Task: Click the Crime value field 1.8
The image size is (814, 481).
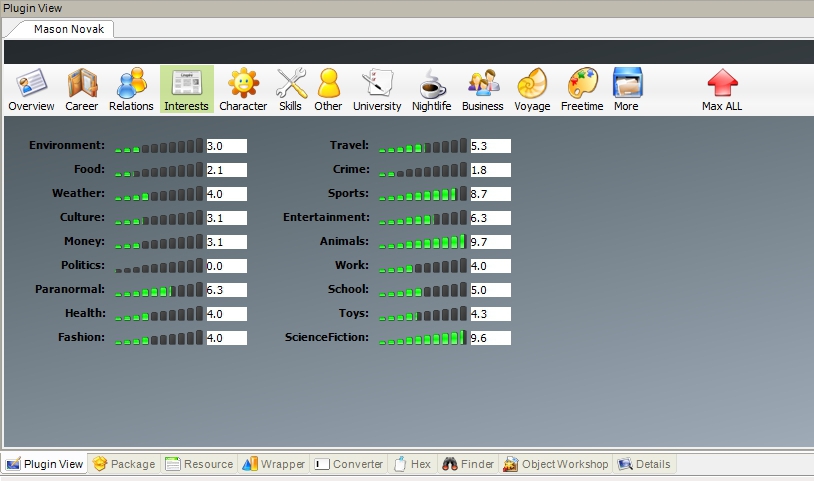Action: [491, 170]
